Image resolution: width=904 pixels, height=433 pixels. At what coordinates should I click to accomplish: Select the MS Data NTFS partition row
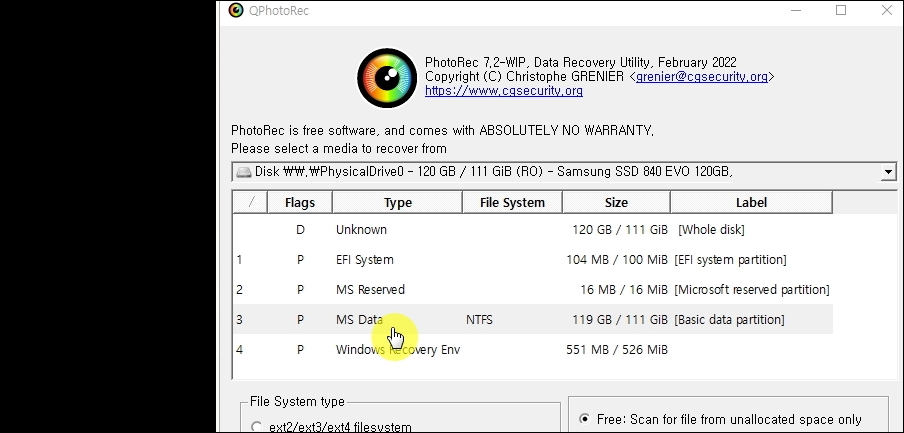pyautogui.click(x=533, y=319)
